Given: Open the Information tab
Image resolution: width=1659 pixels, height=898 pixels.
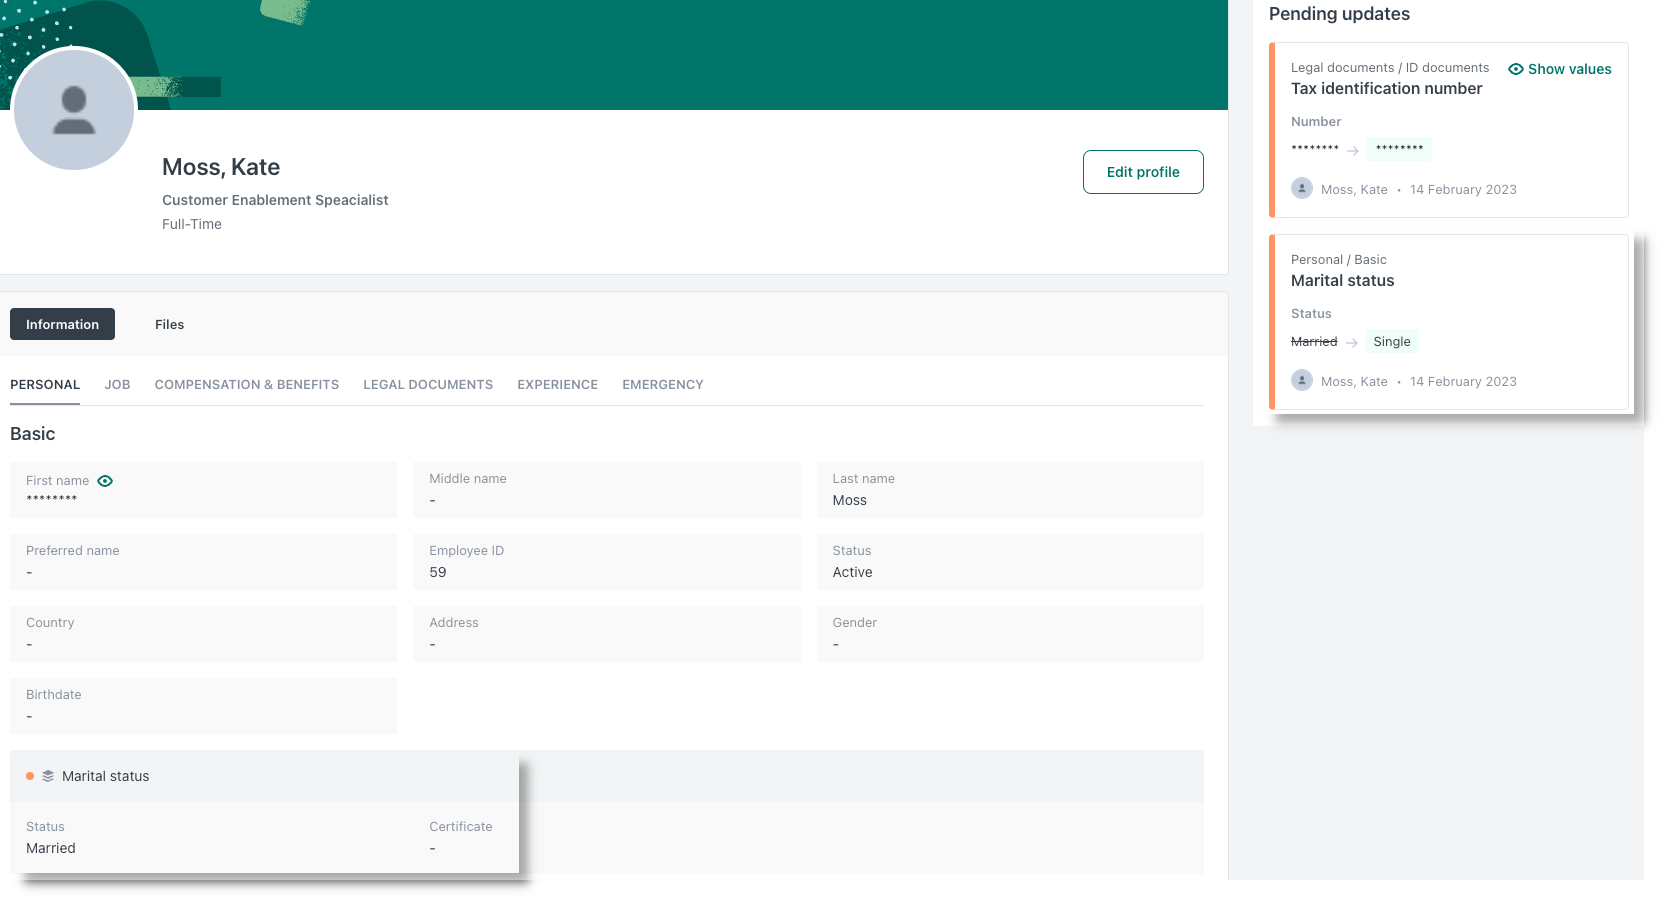Looking at the screenshot, I should tap(62, 324).
